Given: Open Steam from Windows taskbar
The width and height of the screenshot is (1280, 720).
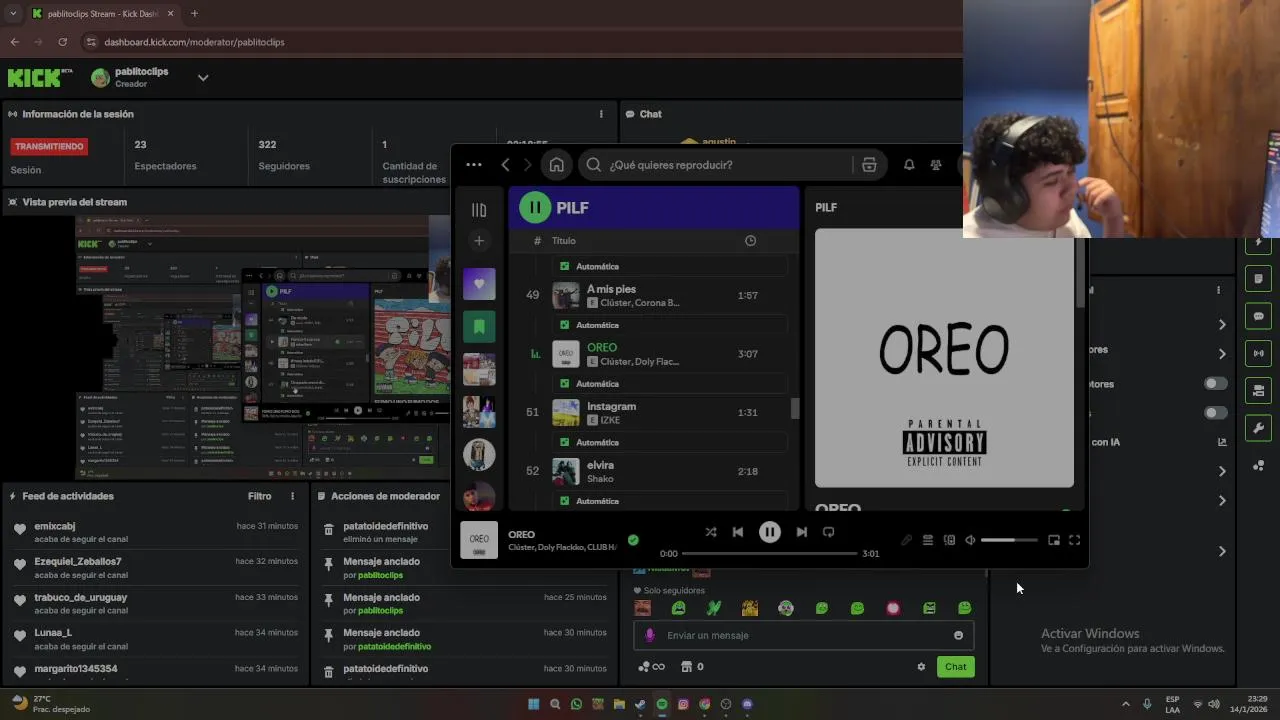Looking at the screenshot, I should click(x=640, y=704).
